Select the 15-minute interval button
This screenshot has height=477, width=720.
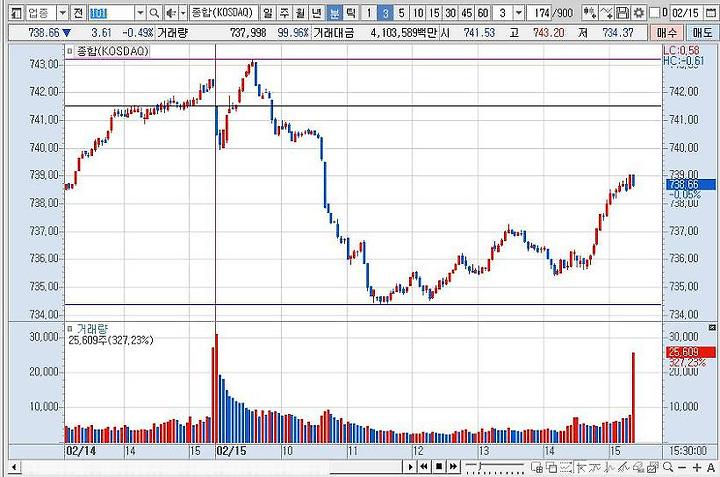(434, 13)
